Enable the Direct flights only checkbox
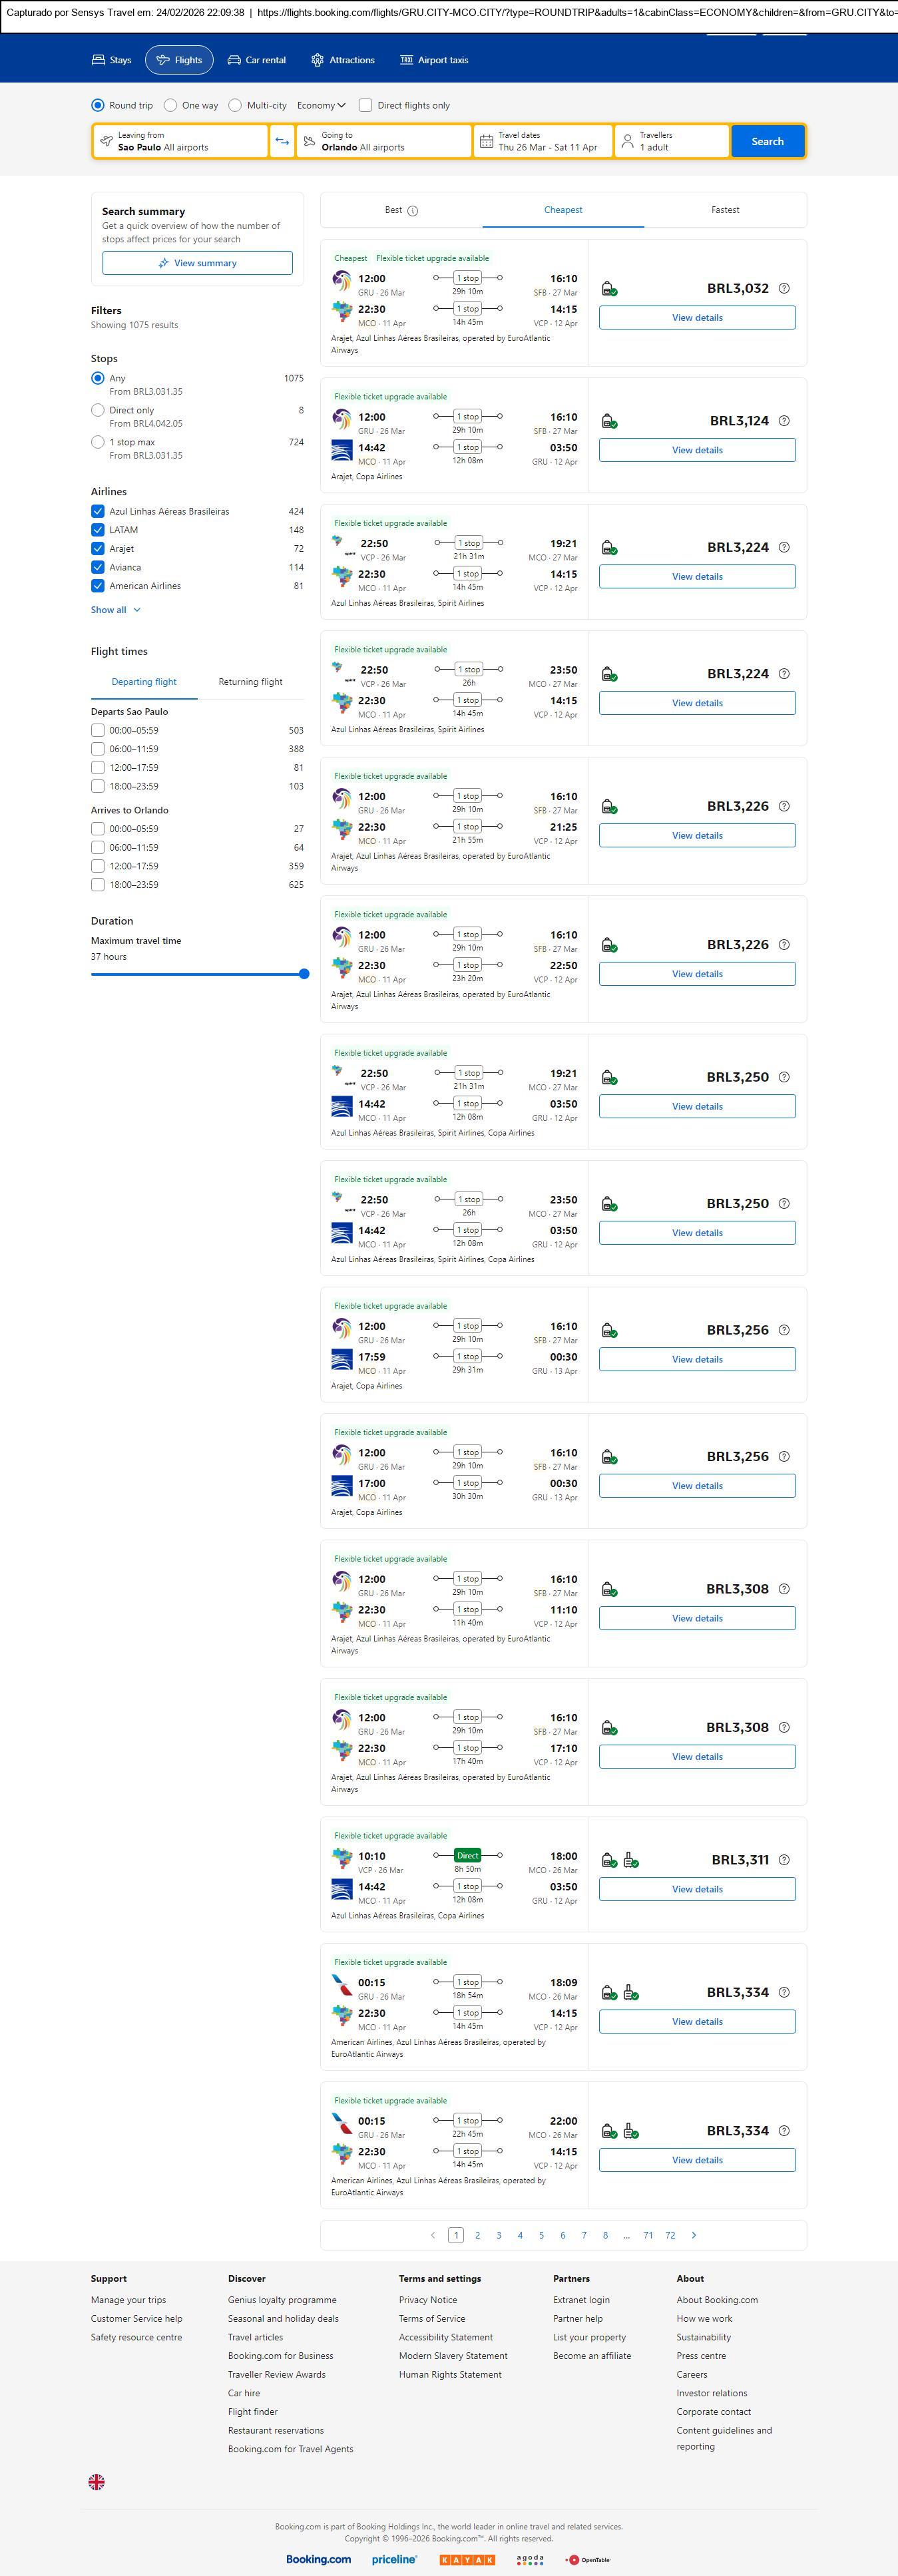The width and height of the screenshot is (898, 2576). 366,105
